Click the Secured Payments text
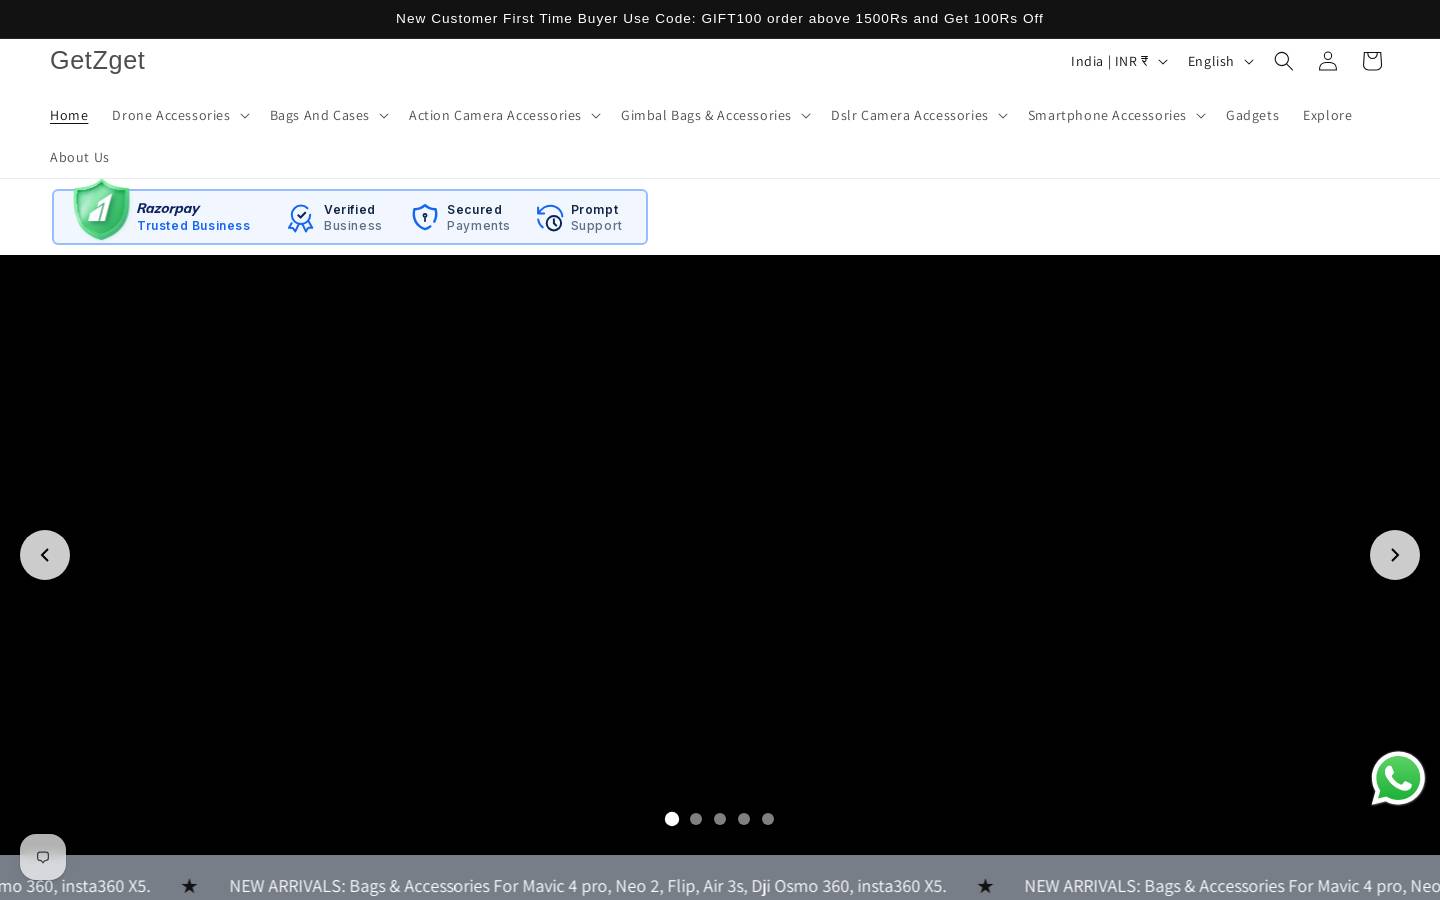The width and height of the screenshot is (1440, 900). pyautogui.click(x=478, y=217)
